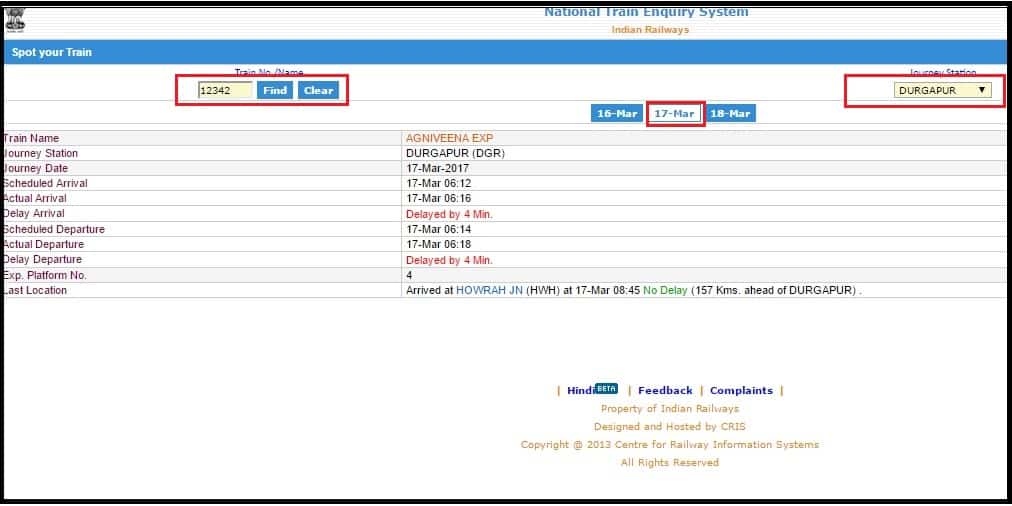
Task: Select the 16-Mar date tab
Action: click(x=617, y=114)
